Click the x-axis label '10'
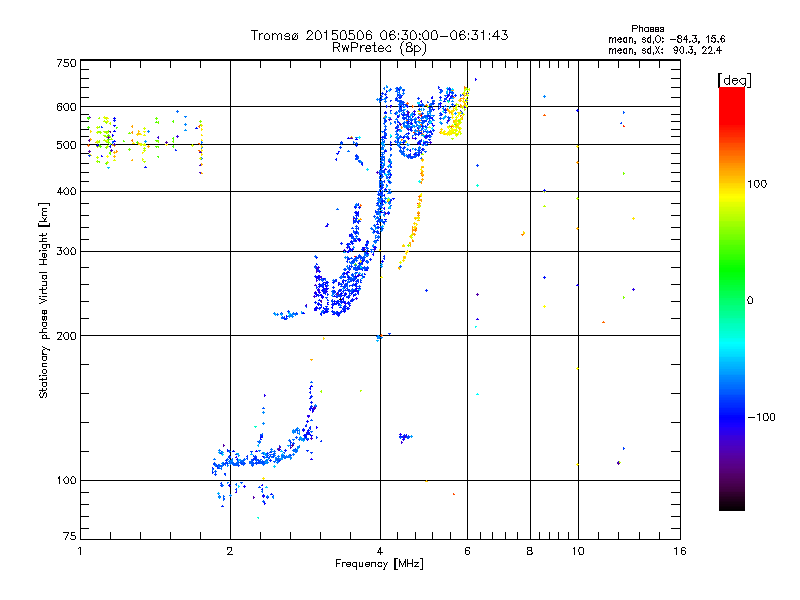The image size is (800, 600). [578, 551]
